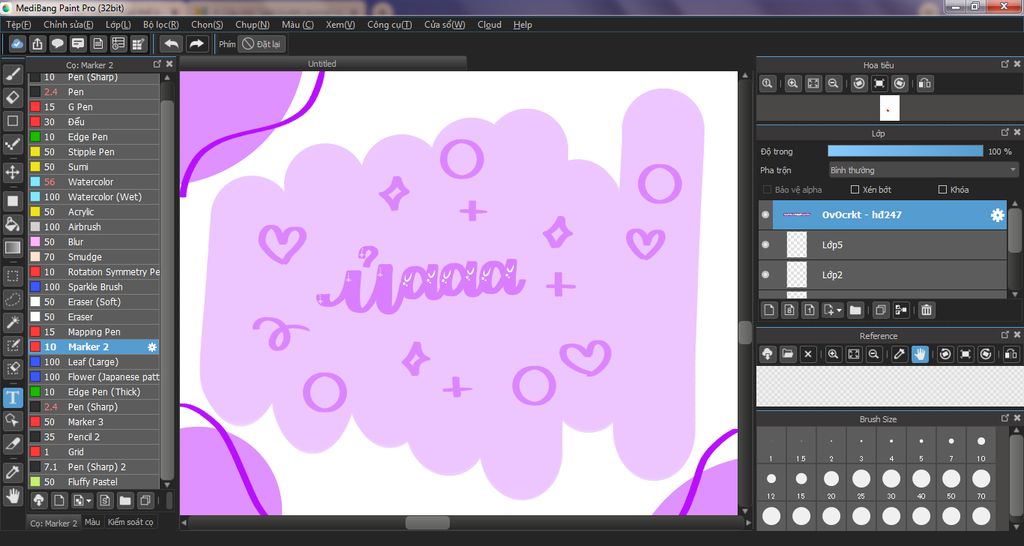Toggle the Xén bớt checkbox
The height and width of the screenshot is (546, 1024).
coord(854,189)
